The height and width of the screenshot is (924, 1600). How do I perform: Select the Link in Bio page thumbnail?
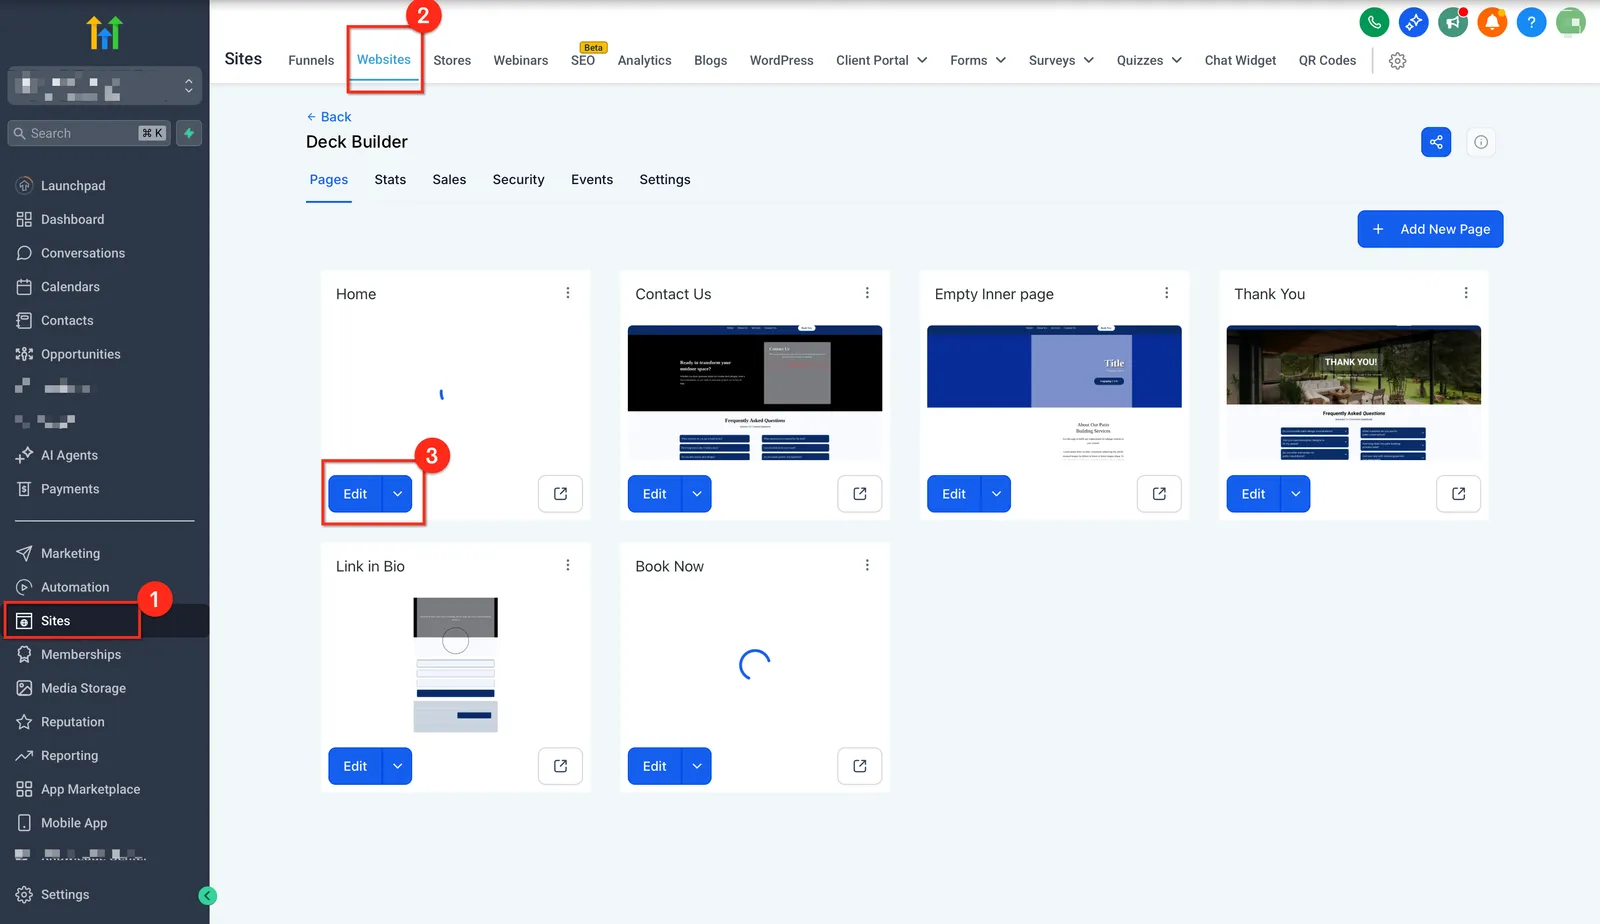455,665
